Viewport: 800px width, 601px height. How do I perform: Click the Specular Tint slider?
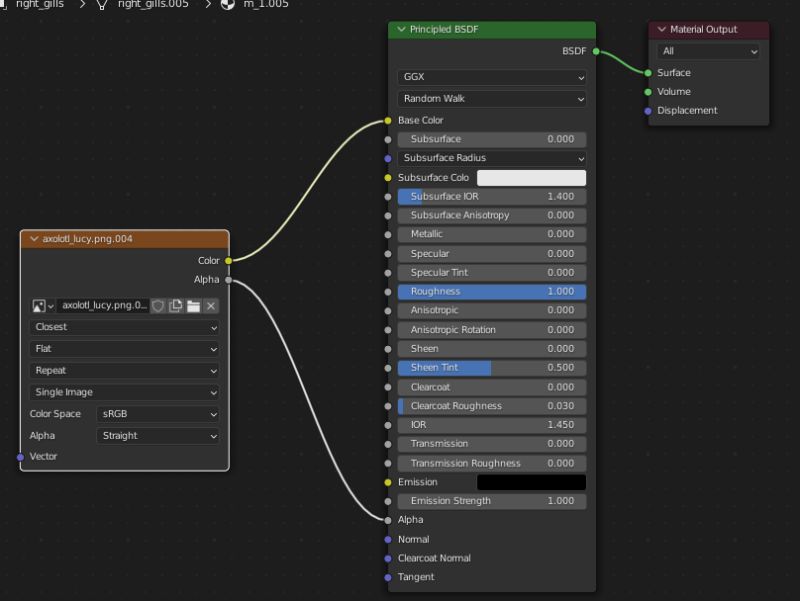pyautogui.click(x=492, y=272)
